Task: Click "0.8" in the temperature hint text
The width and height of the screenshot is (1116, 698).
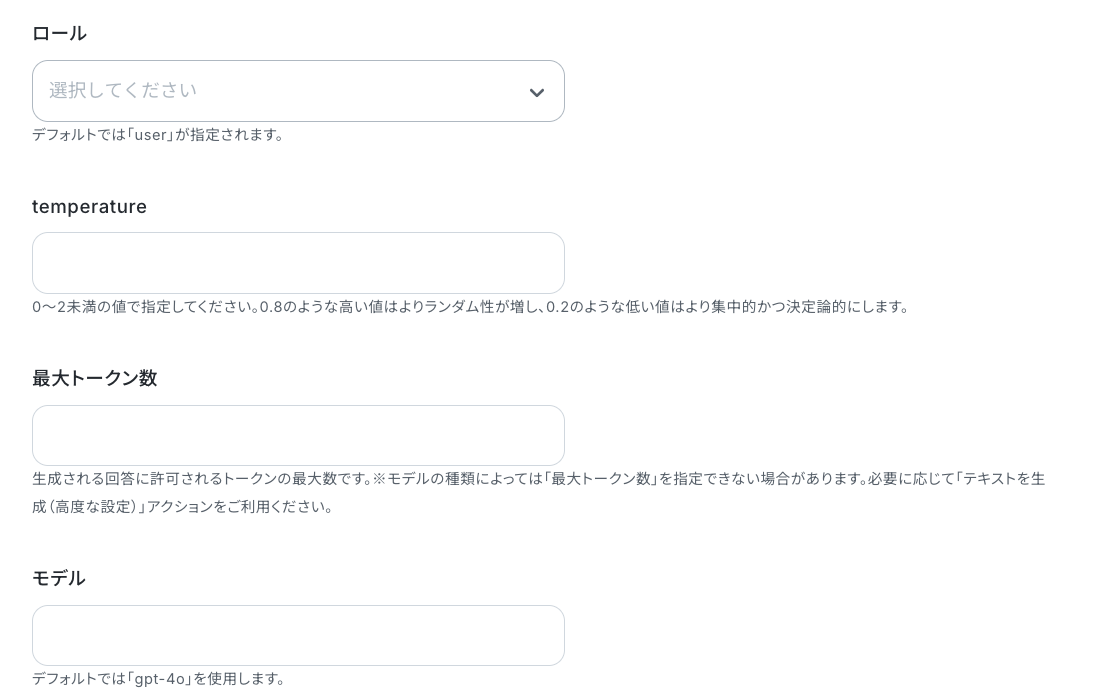Action: (271, 307)
